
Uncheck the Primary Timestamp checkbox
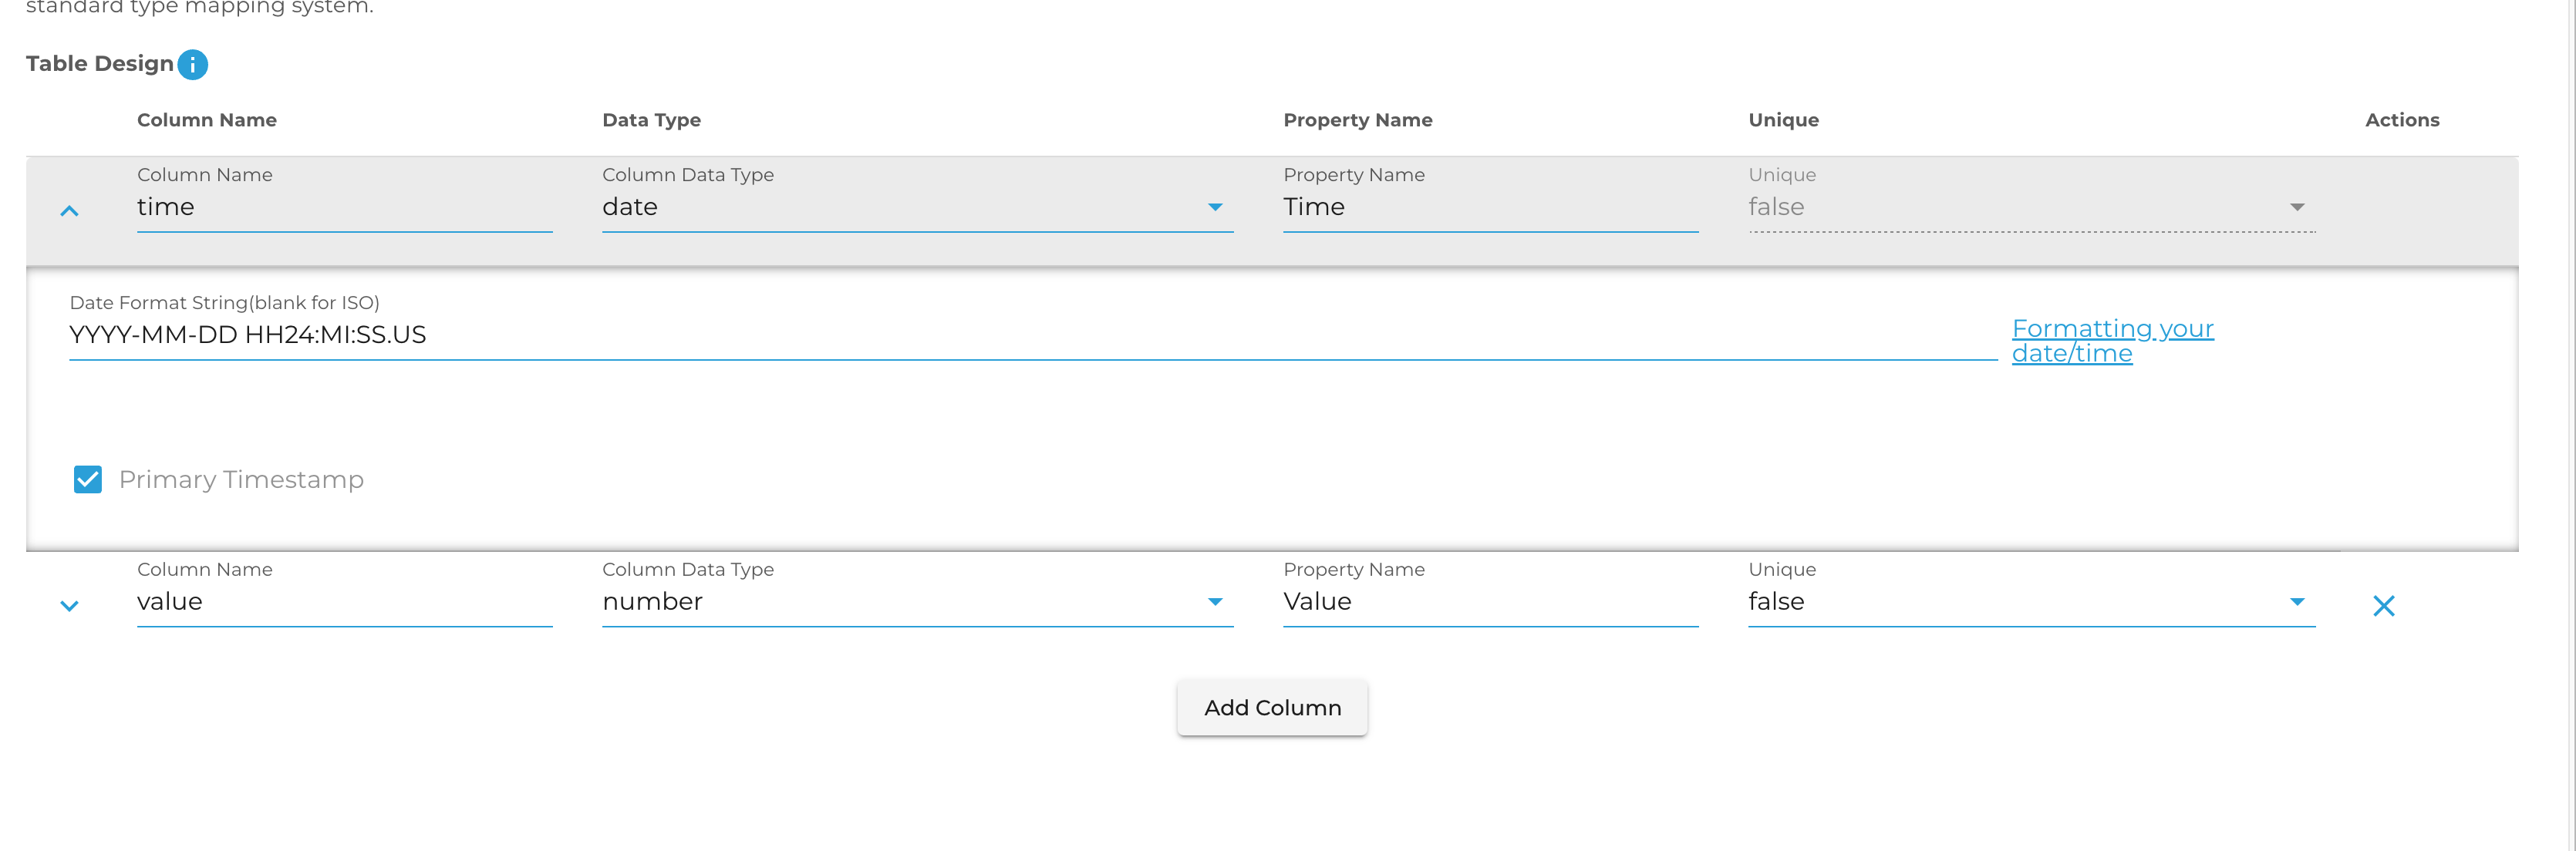coord(88,480)
